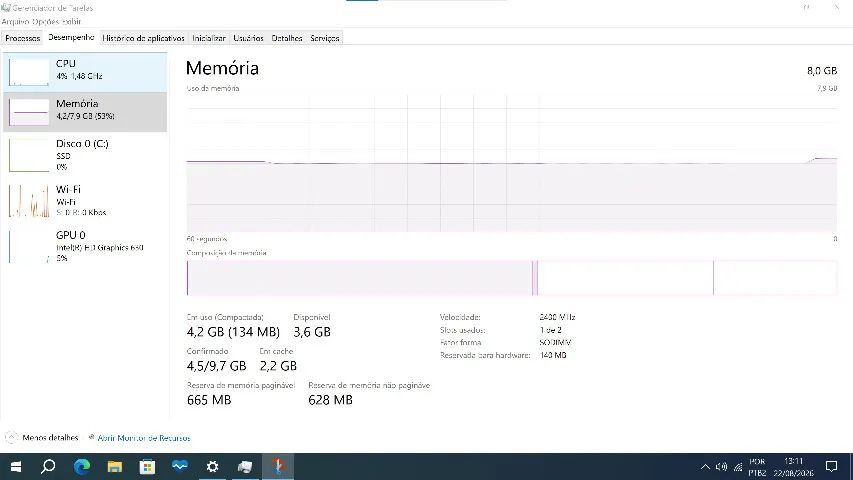Viewport: 853px width, 480px height.
Task: Collapse view with Menos detalhes
Action: pos(41,438)
